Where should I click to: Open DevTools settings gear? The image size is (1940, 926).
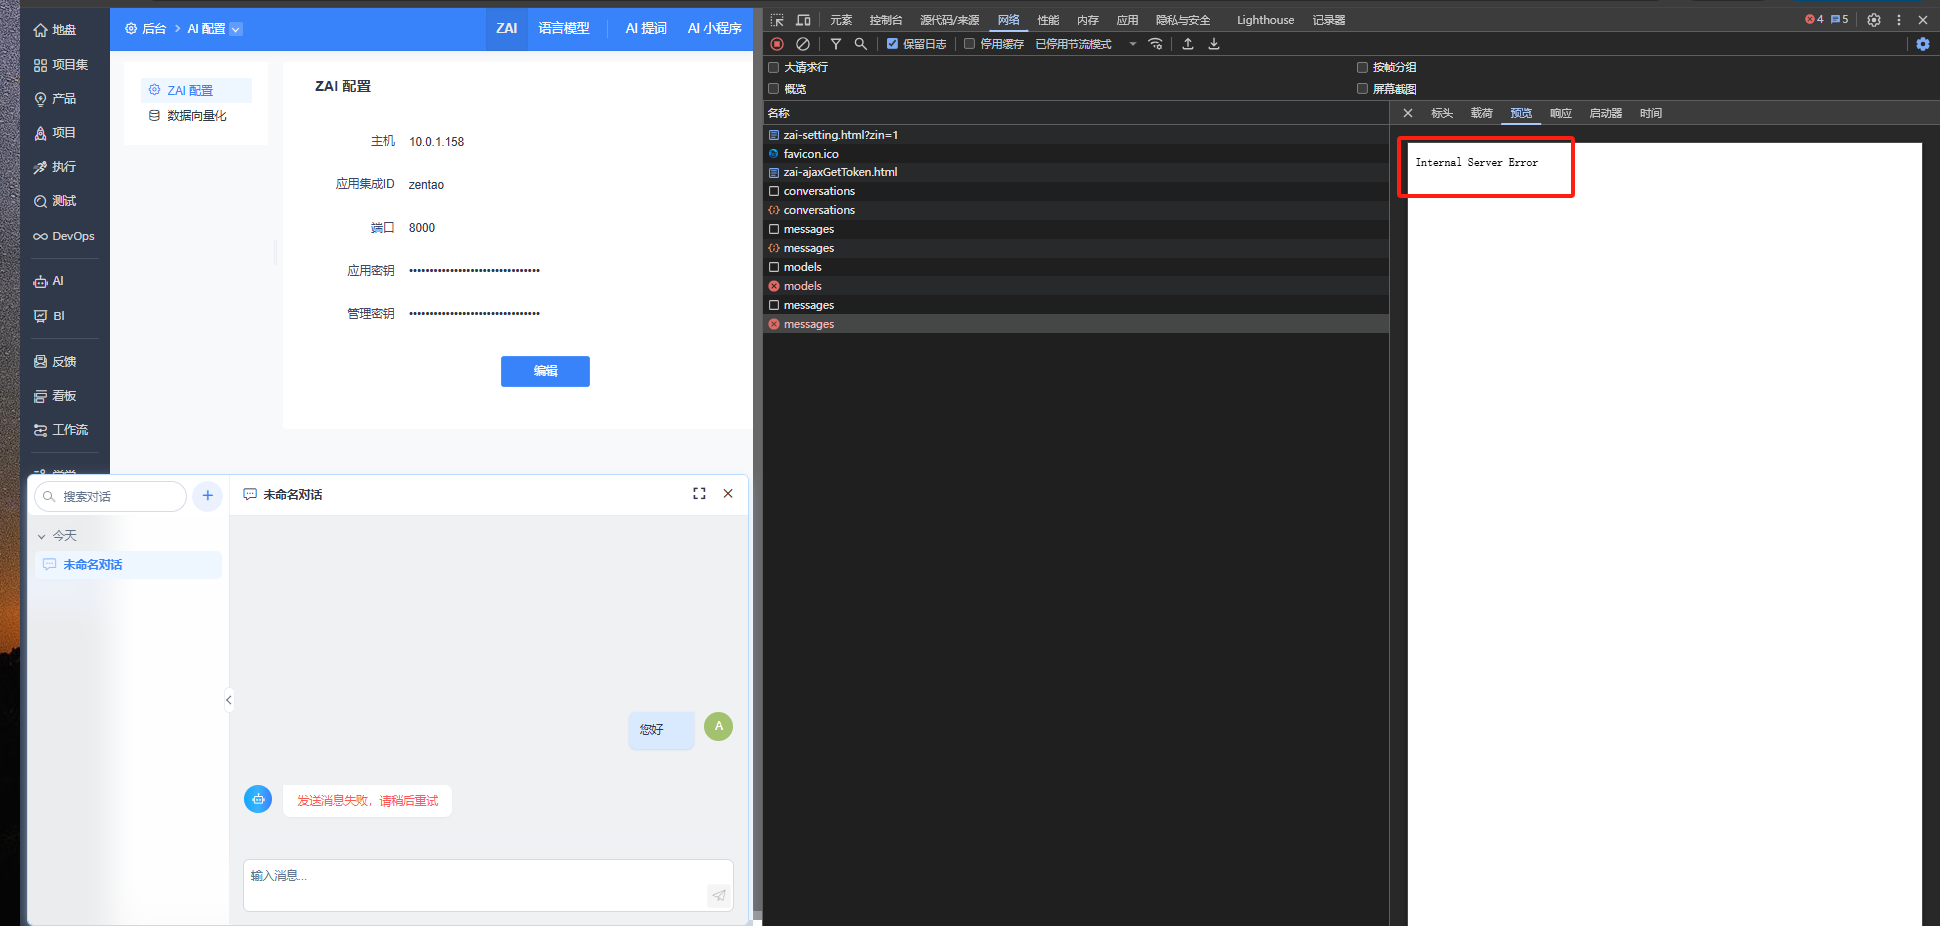[x=1874, y=20]
